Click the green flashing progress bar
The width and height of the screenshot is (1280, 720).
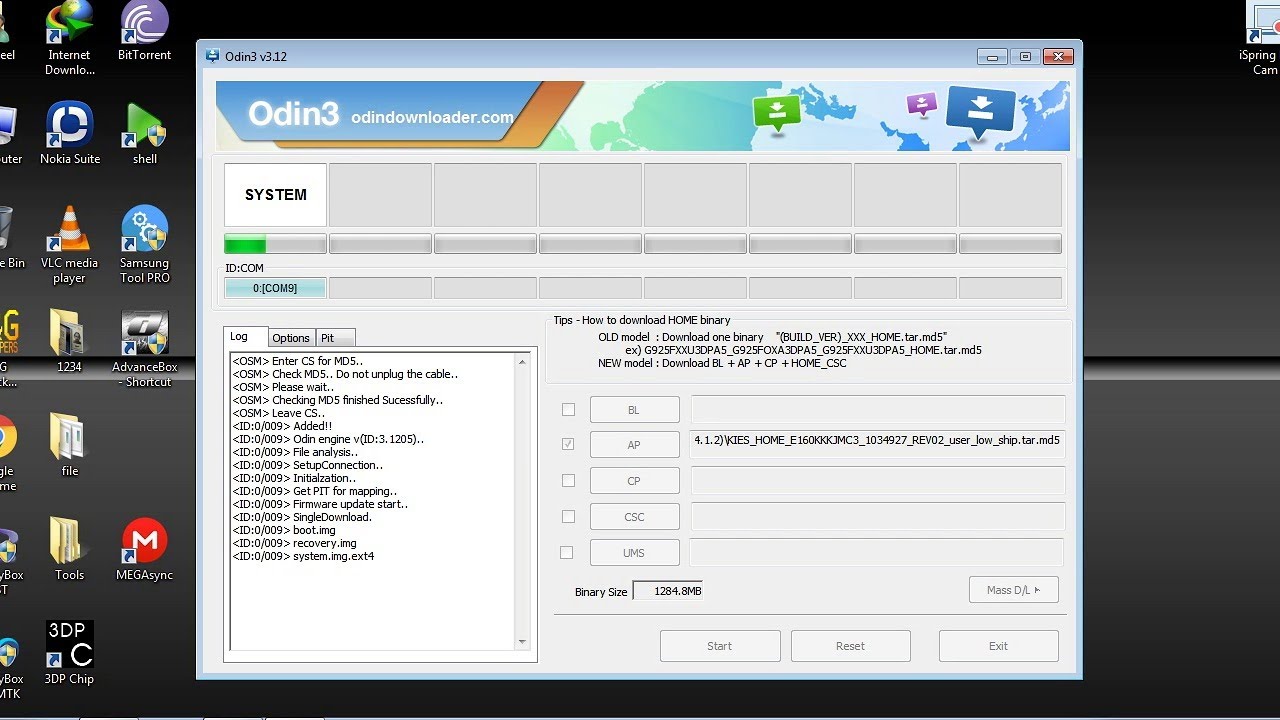(x=275, y=244)
